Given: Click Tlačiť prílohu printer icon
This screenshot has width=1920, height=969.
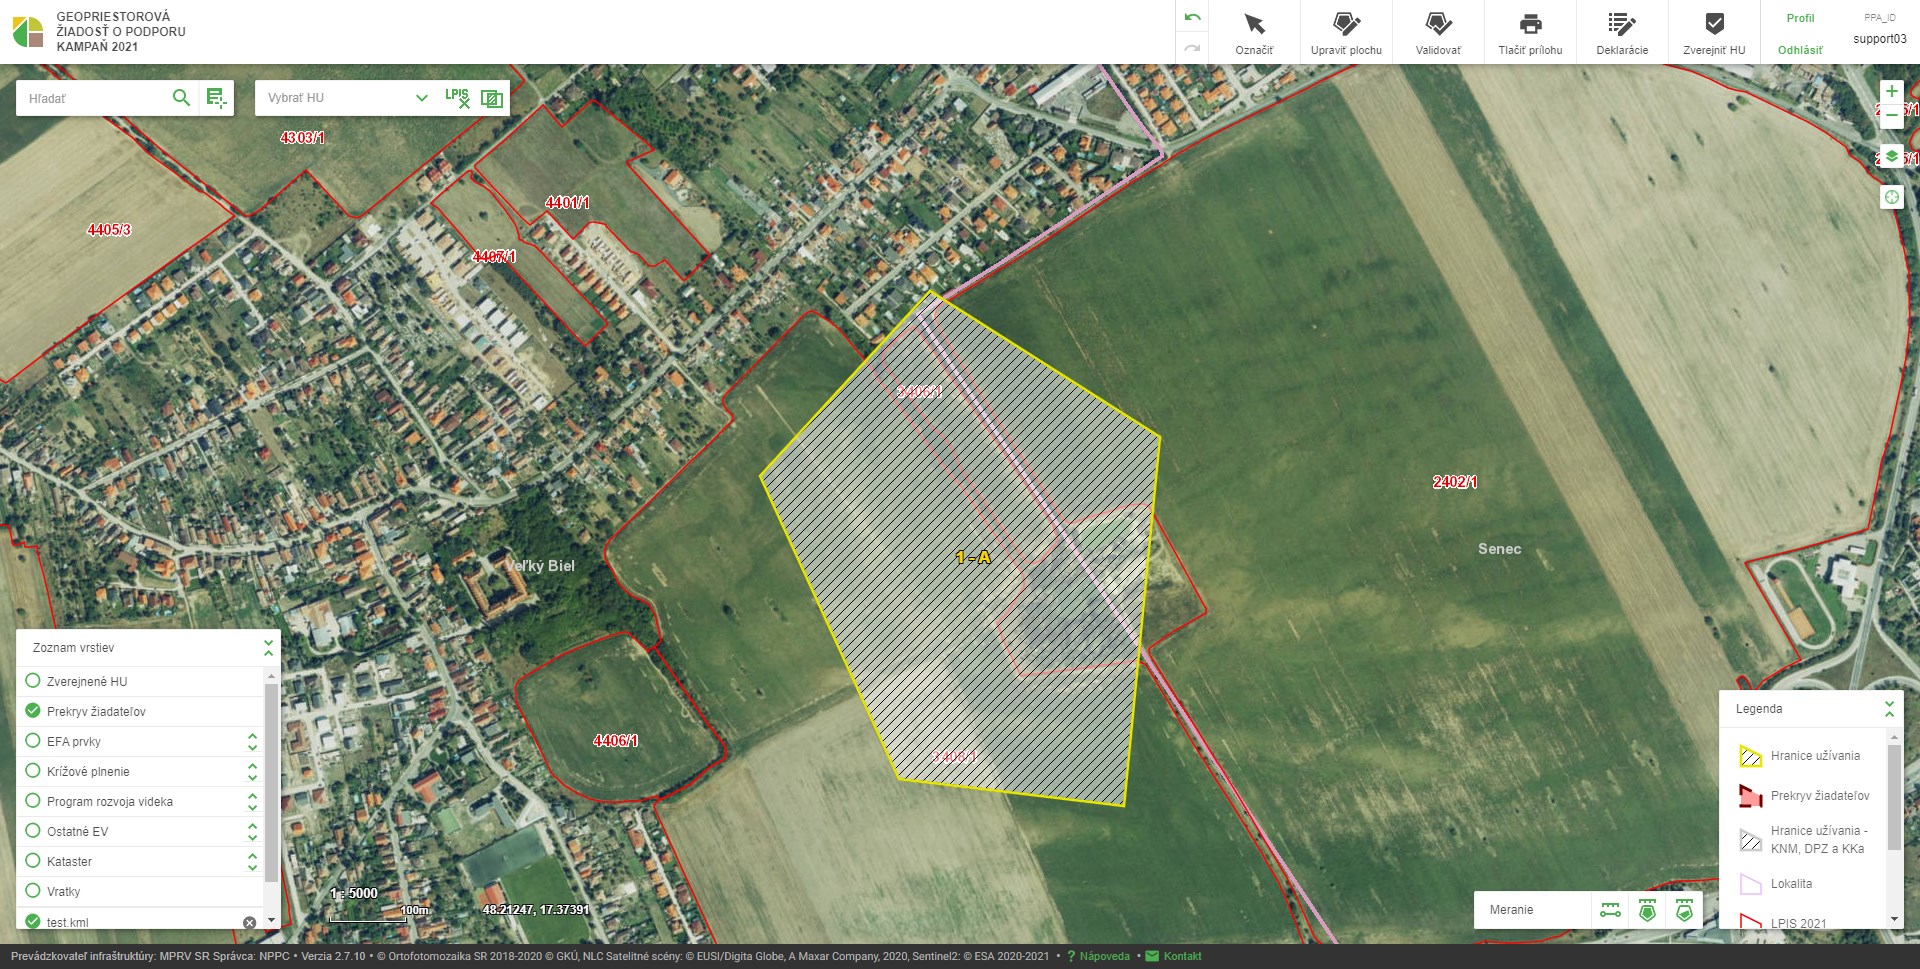Looking at the screenshot, I should pos(1530,24).
